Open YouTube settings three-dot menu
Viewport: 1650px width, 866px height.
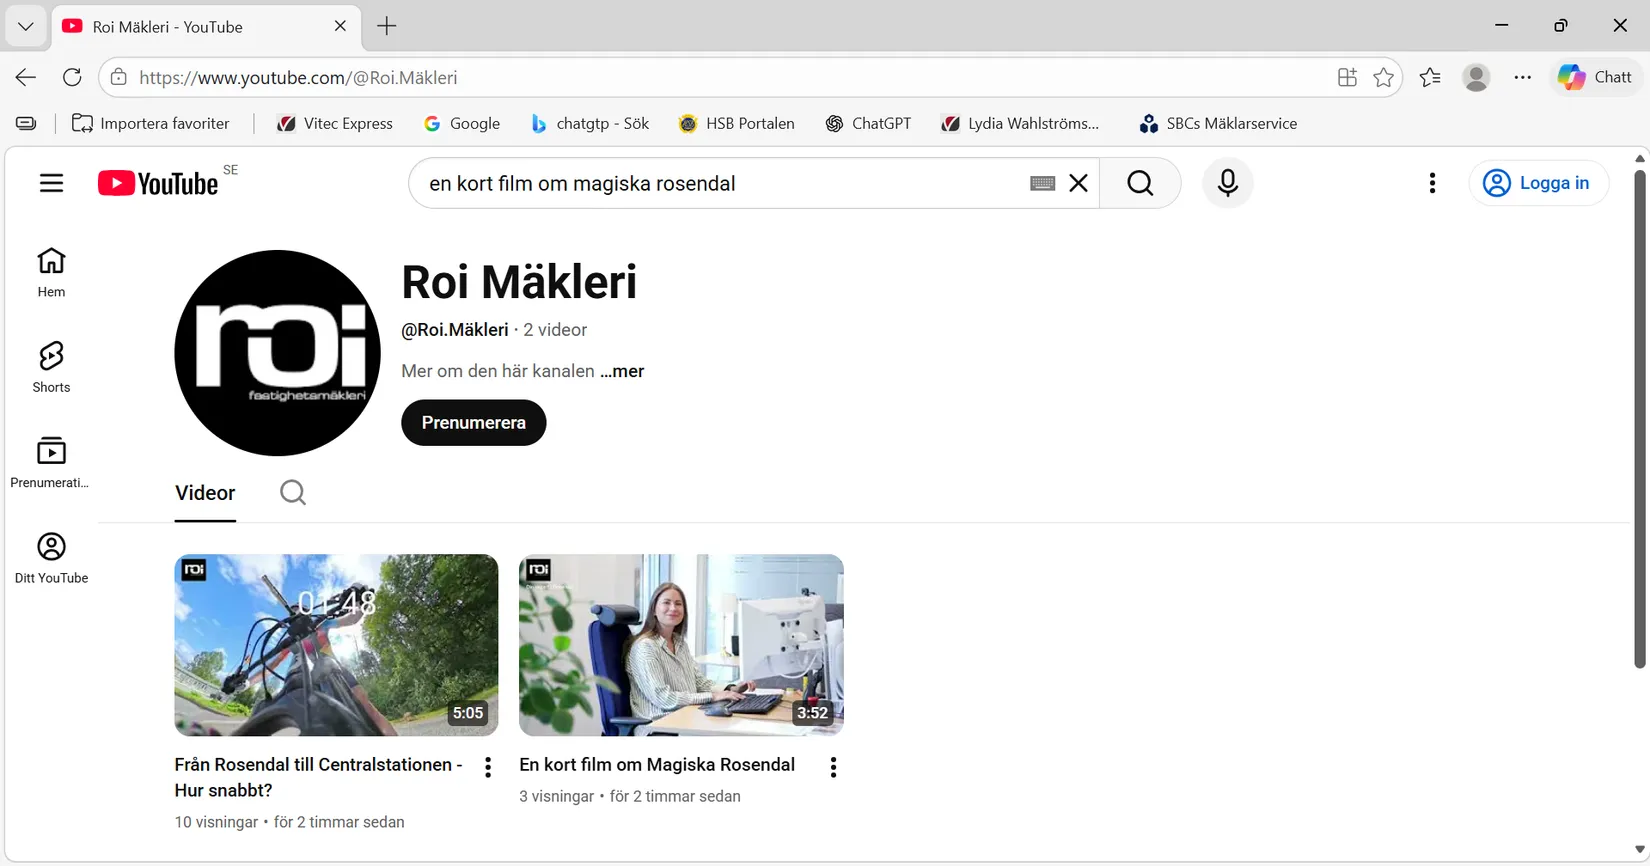(1432, 183)
